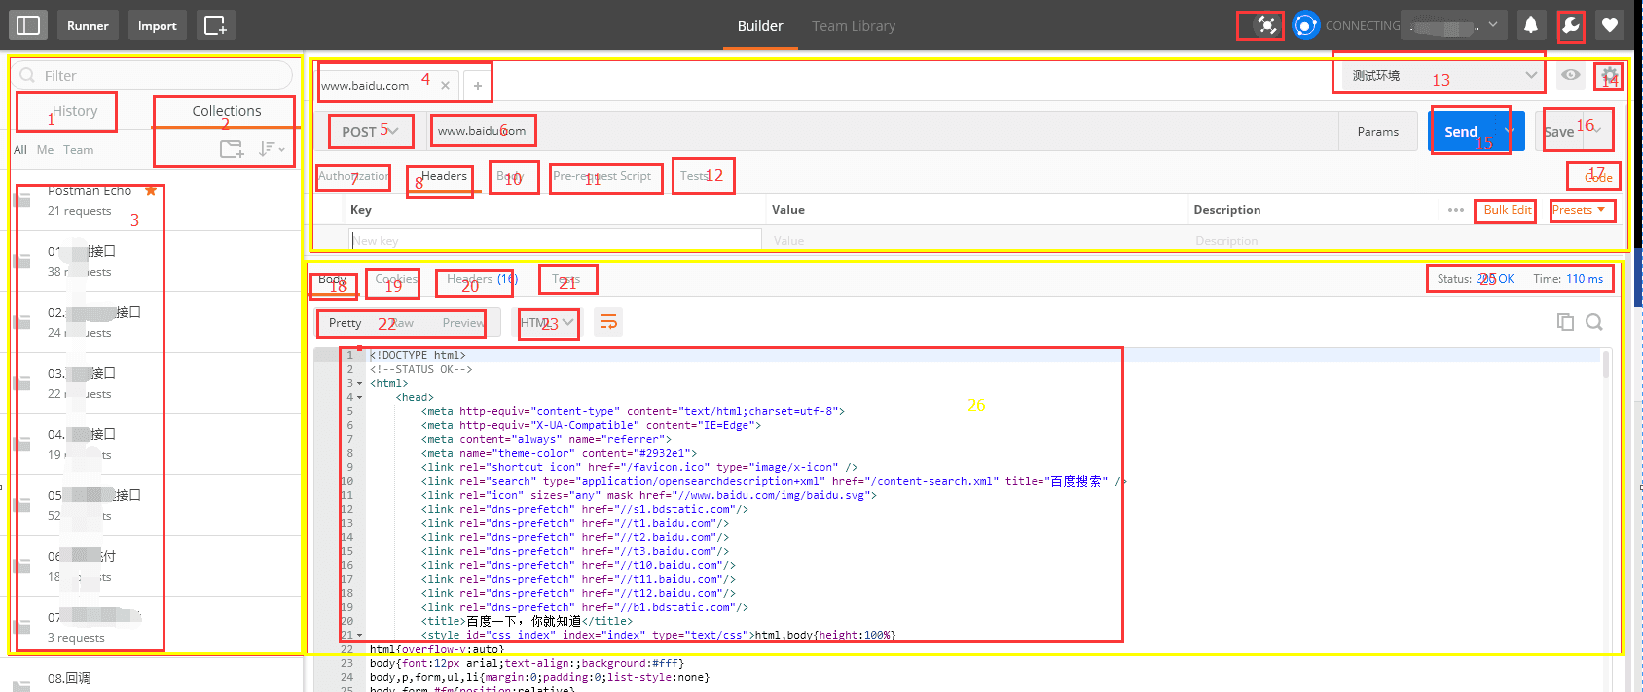Collapse the head tag on line 4
The height and width of the screenshot is (692, 1643).
click(359, 398)
